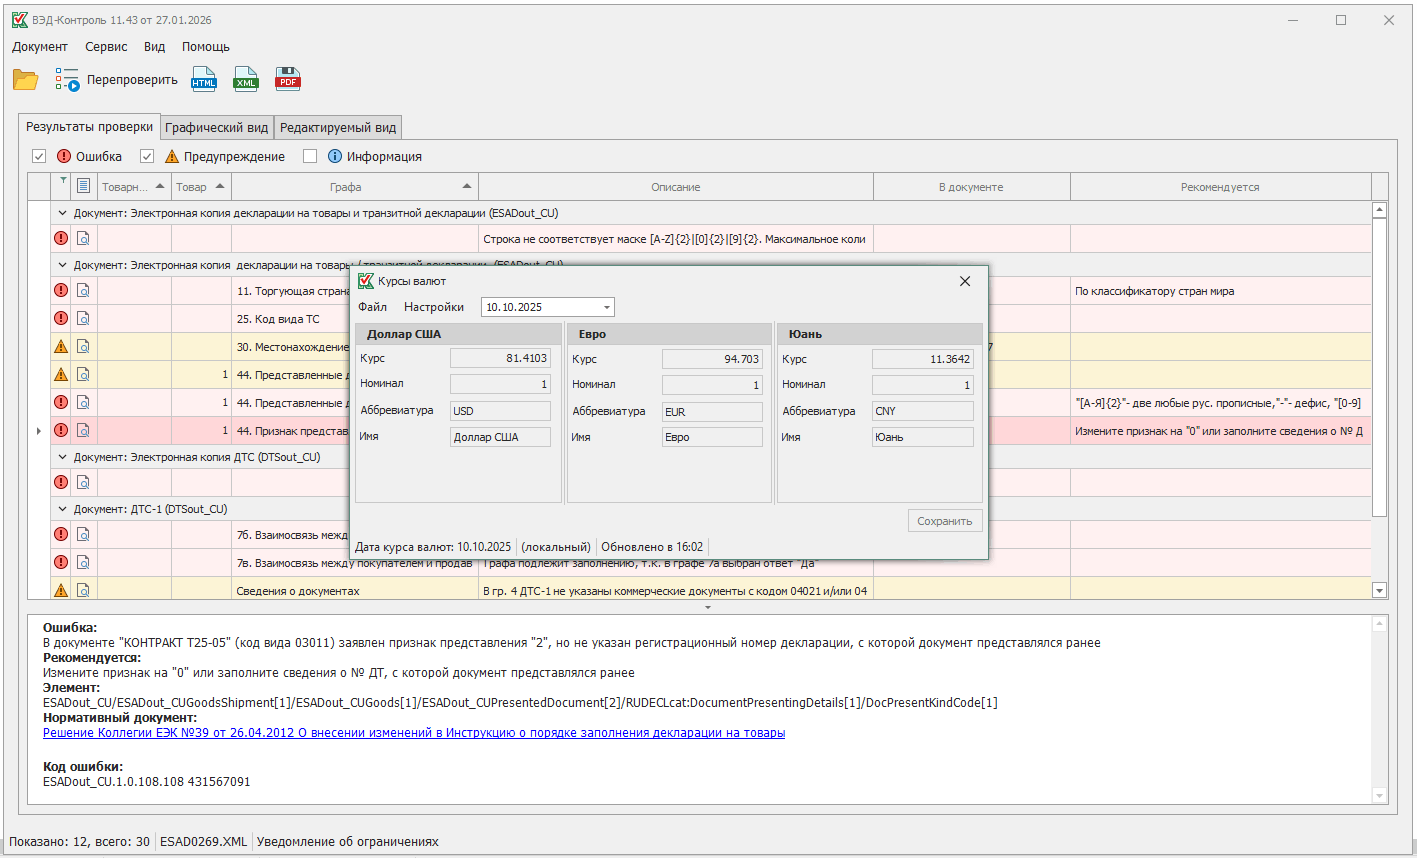Open the currency rate date dropdown
Viewport: 1417px width, 858px height.
click(x=606, y=307)
